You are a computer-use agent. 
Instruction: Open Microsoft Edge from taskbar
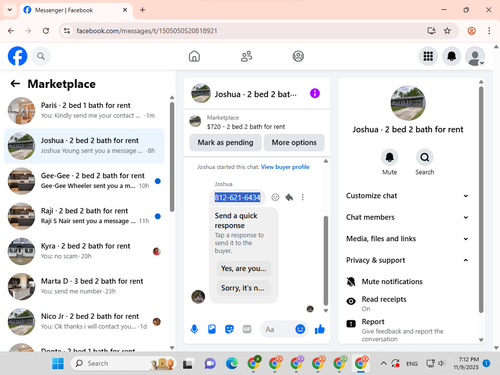(x=232, y=363)
